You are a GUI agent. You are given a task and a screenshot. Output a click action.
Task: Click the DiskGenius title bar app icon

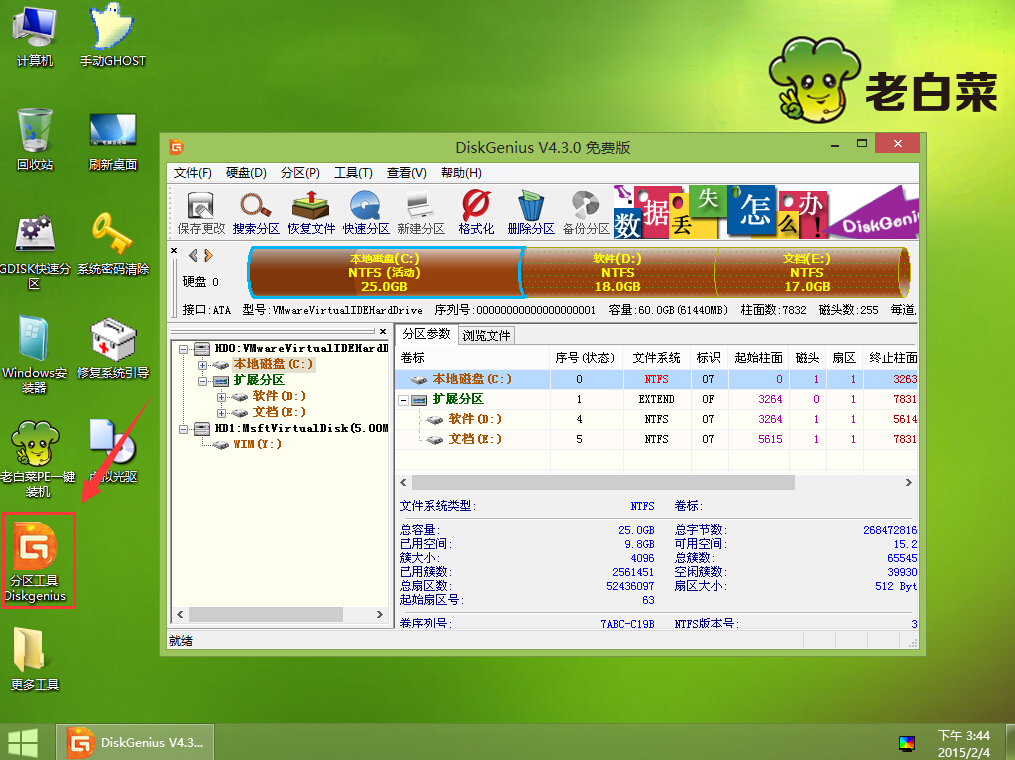coord(177,147)
